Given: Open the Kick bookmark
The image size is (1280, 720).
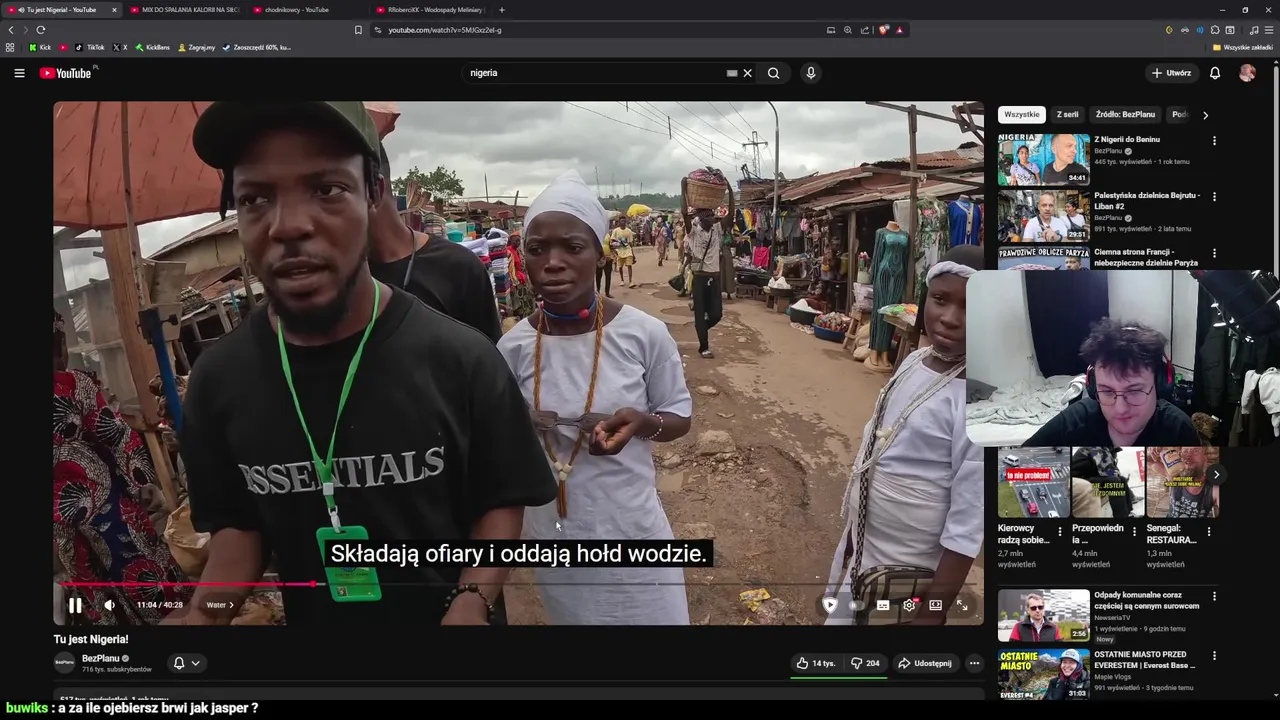Looking at the screenshot, I should click(40, 47).
